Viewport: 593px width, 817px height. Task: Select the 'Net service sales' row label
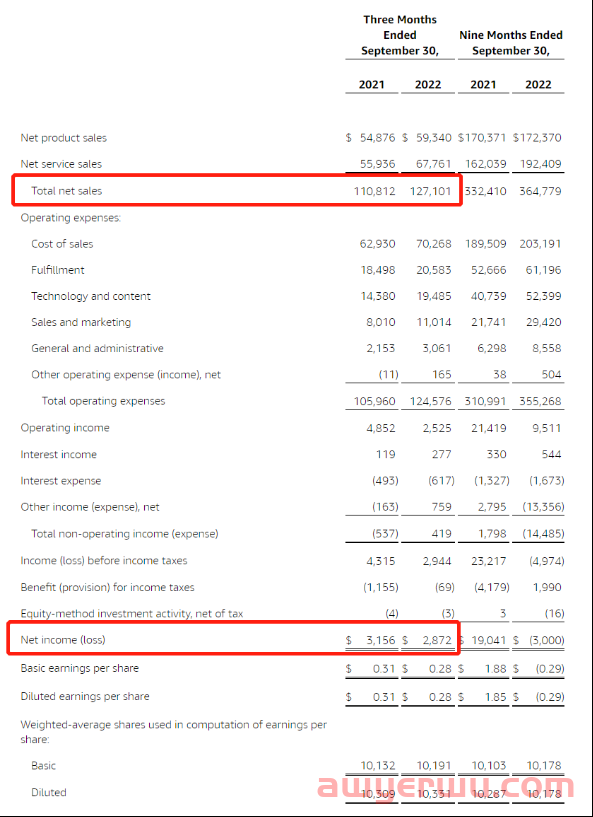61,164
